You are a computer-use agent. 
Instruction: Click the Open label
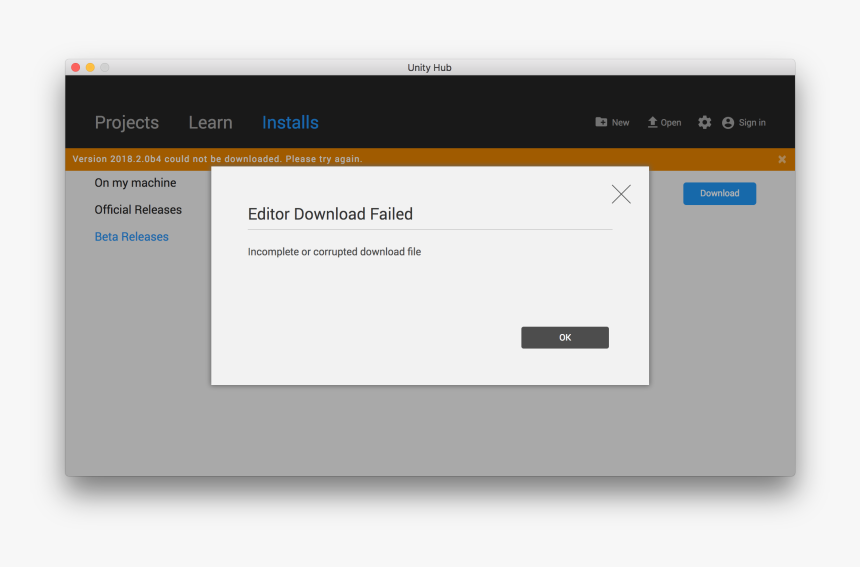pyautogui.click(x=671, y=122)
